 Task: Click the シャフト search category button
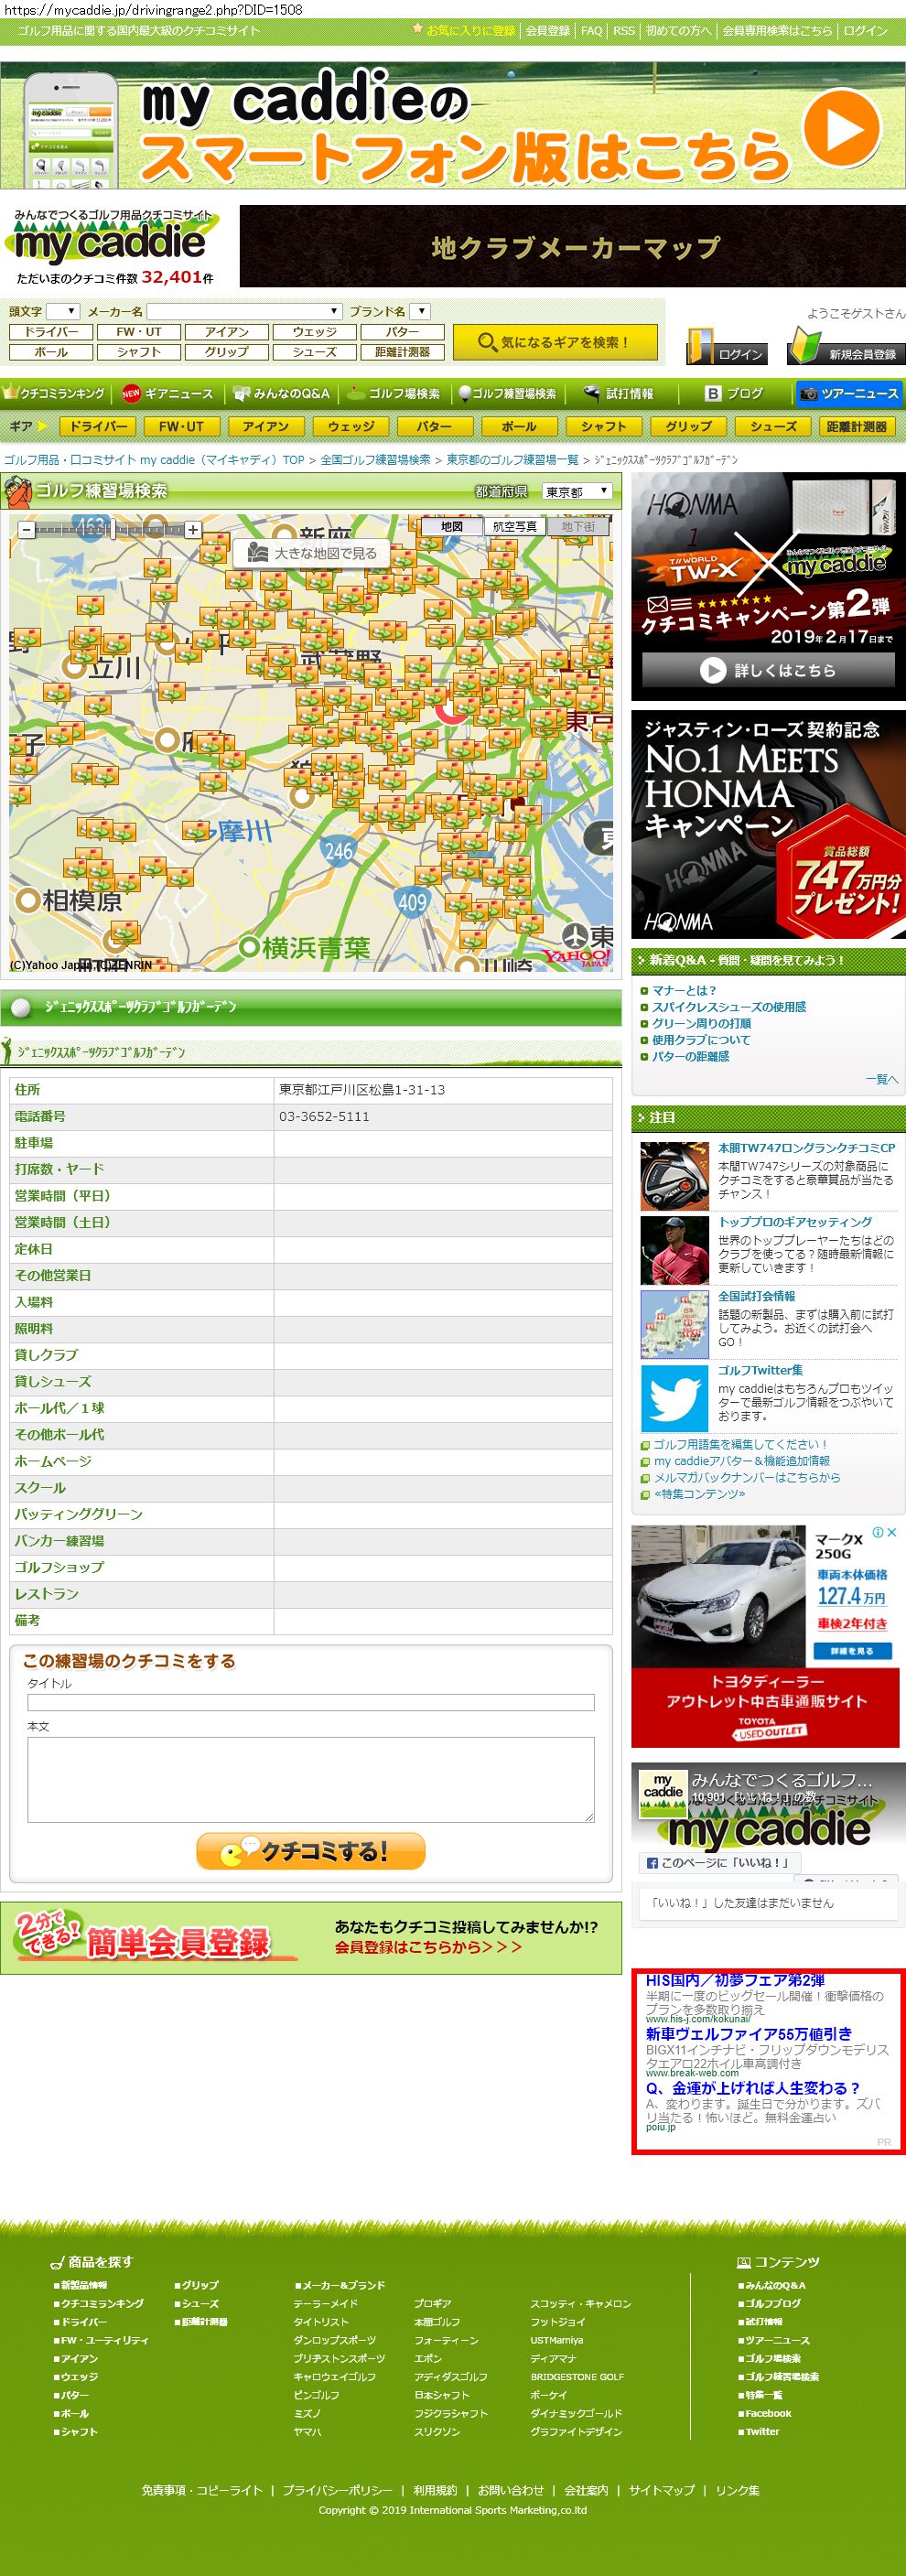coord(139,352)
